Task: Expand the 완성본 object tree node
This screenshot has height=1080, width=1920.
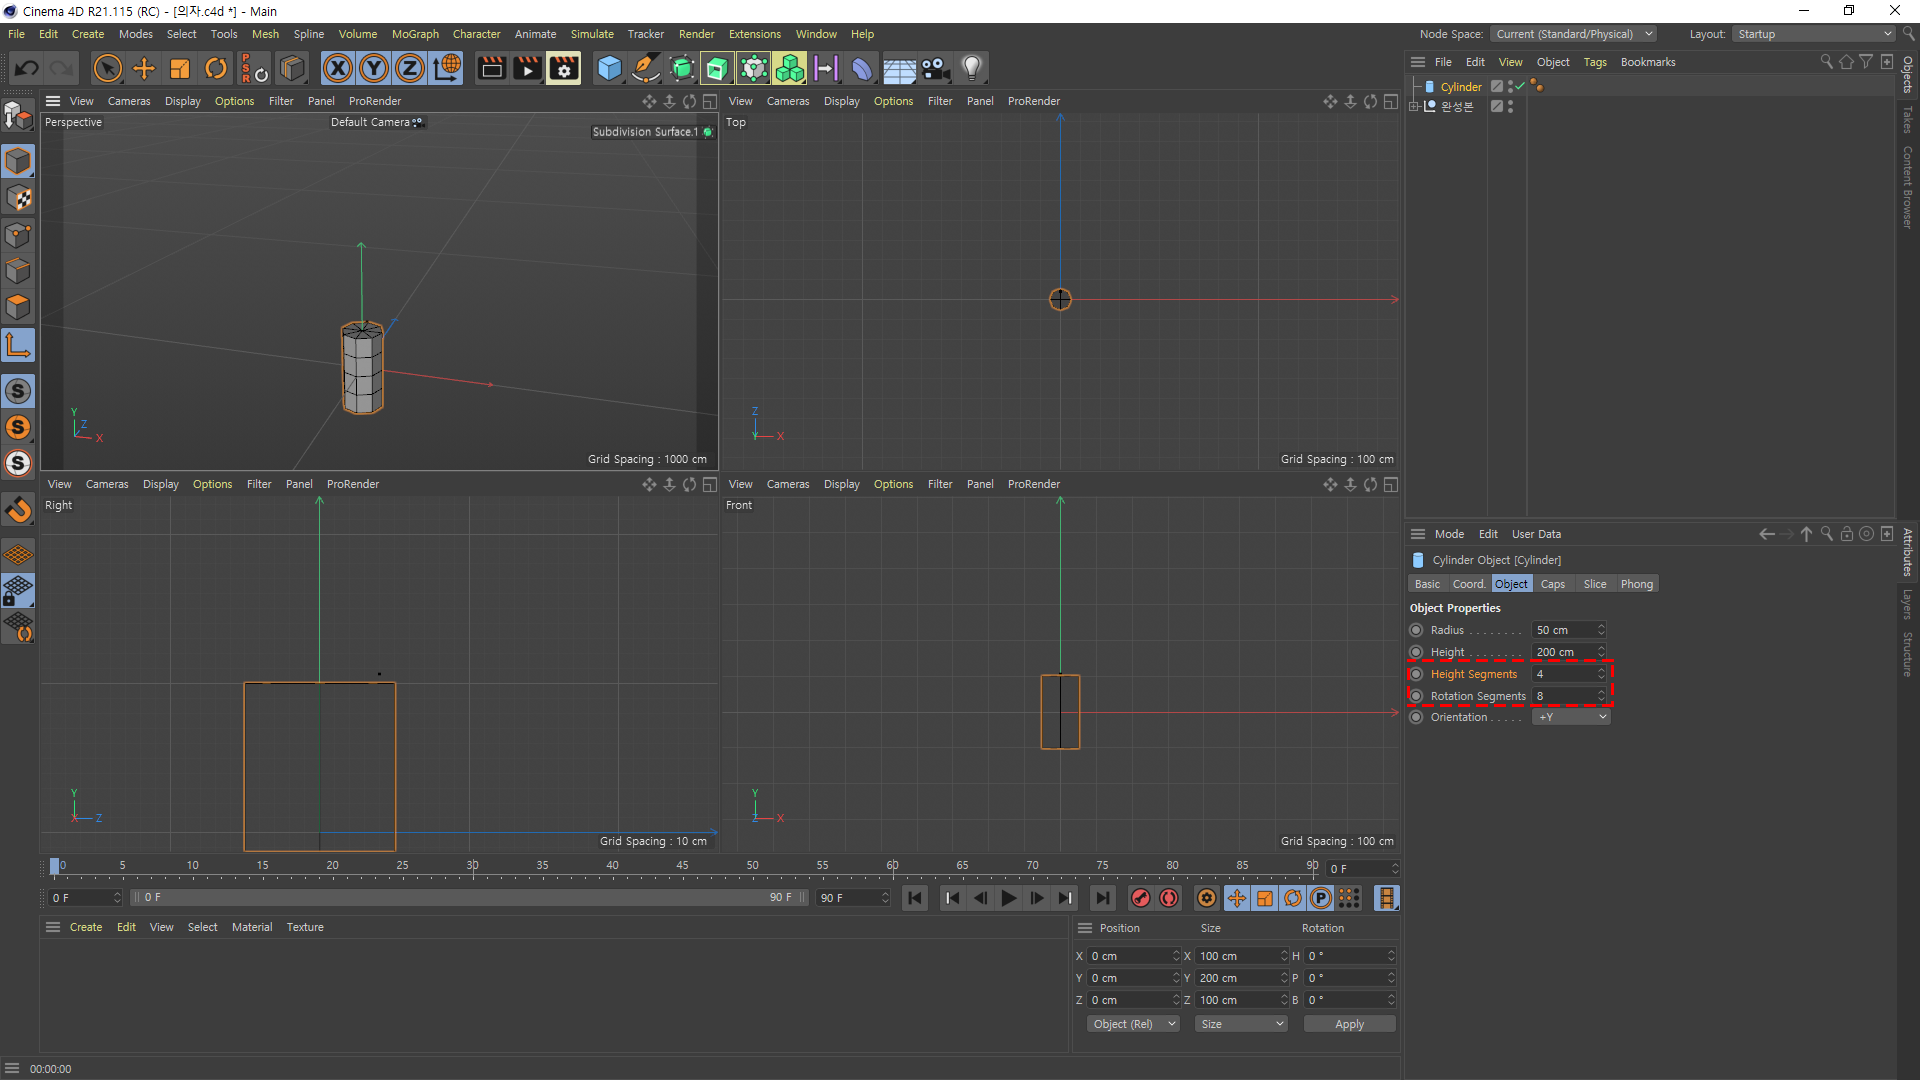Action: 1414,106
